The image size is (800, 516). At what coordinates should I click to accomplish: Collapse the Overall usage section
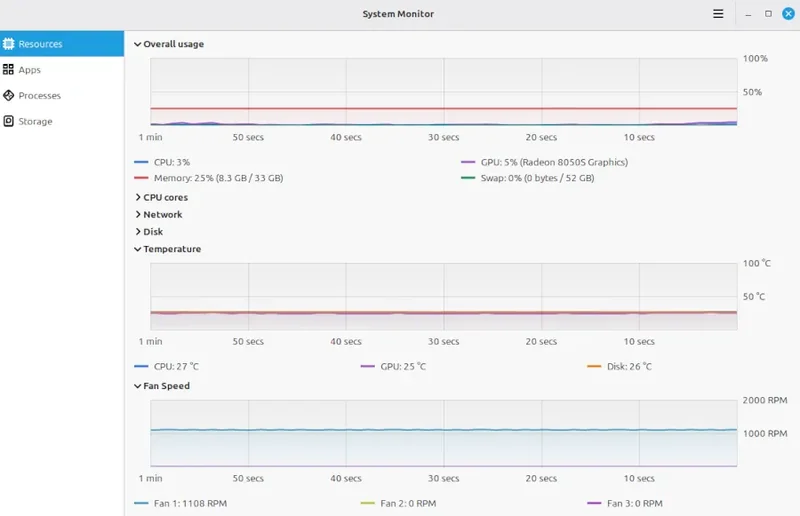click(x=169, y=44)
